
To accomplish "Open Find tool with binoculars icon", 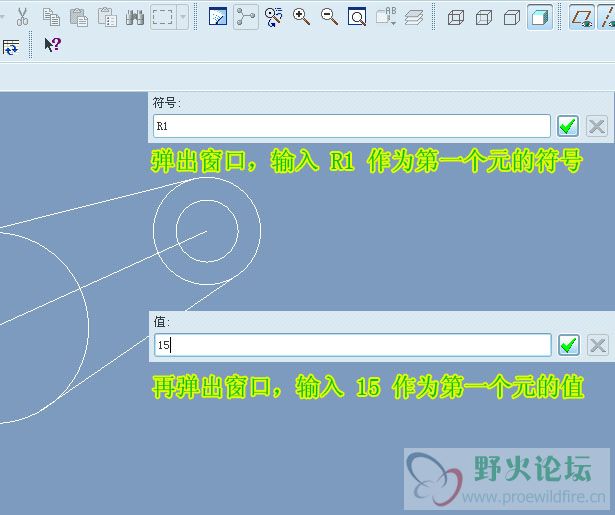I will coord(135,17).
